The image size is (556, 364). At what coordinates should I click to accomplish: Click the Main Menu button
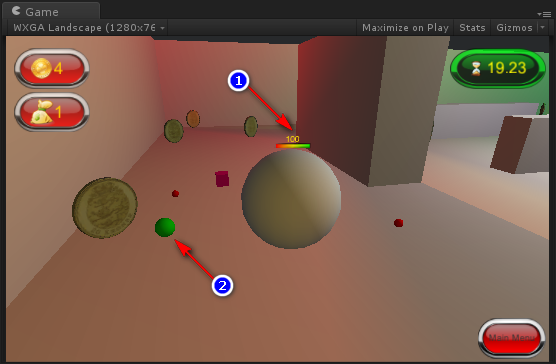(511, 337)
